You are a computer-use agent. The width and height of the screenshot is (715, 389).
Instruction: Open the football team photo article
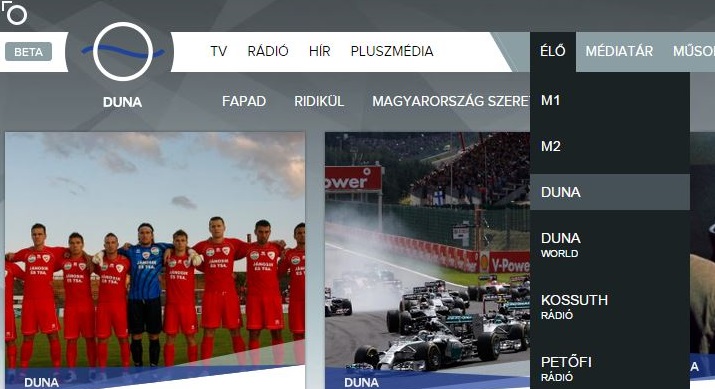coord(155,260)
